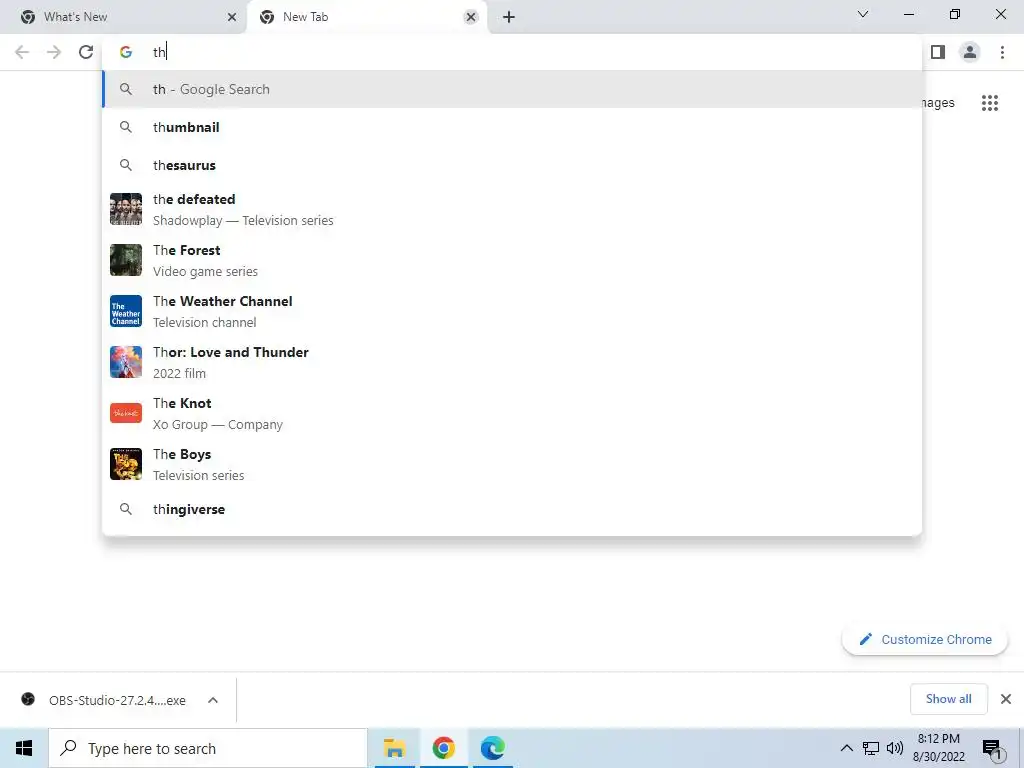Screen dimensions: 1024x768
Task: Open the volume tray icon
Action: pyautogui.click(x=895, y=748)
